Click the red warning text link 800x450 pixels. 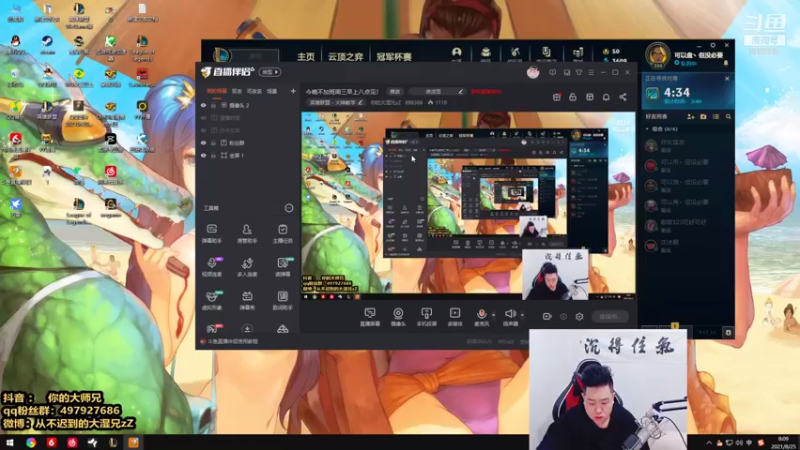[486, 92]
